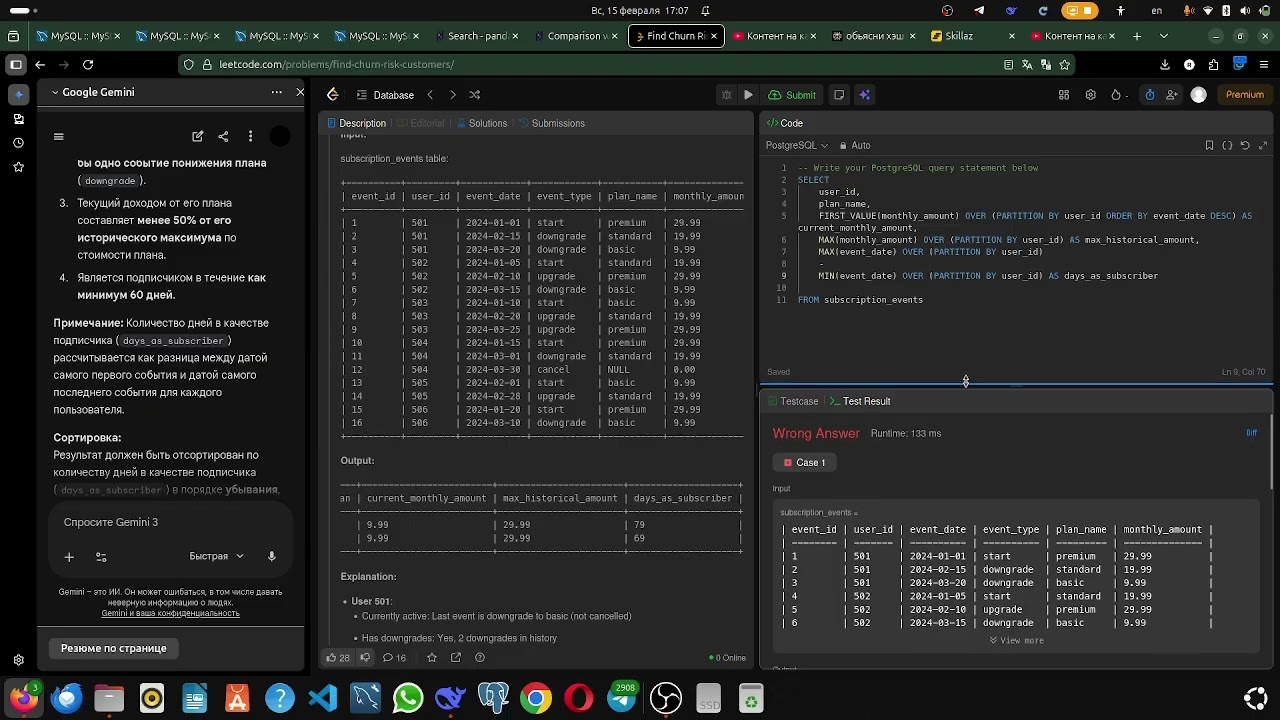
Task: Open the AI sparkle assistant icon
Action: coord(865,95)
